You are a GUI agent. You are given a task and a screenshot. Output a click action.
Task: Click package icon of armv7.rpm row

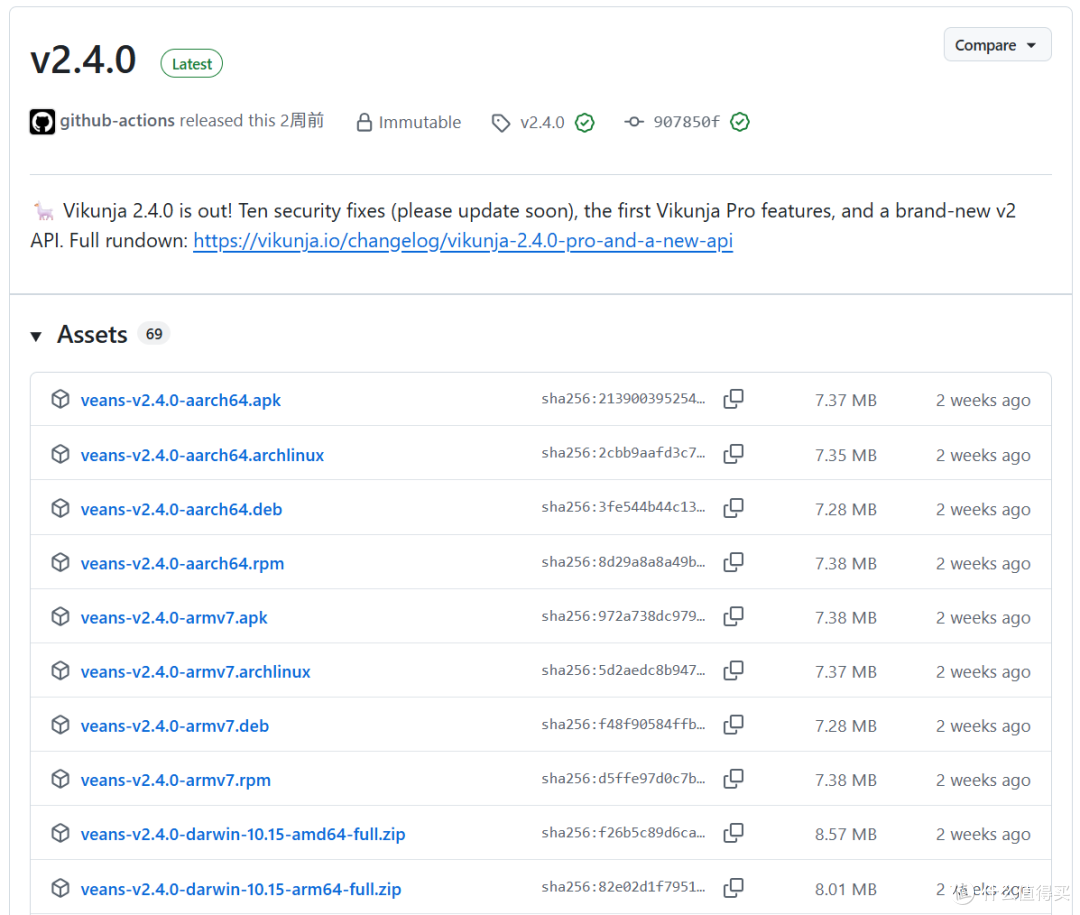[x=61, y=779]
